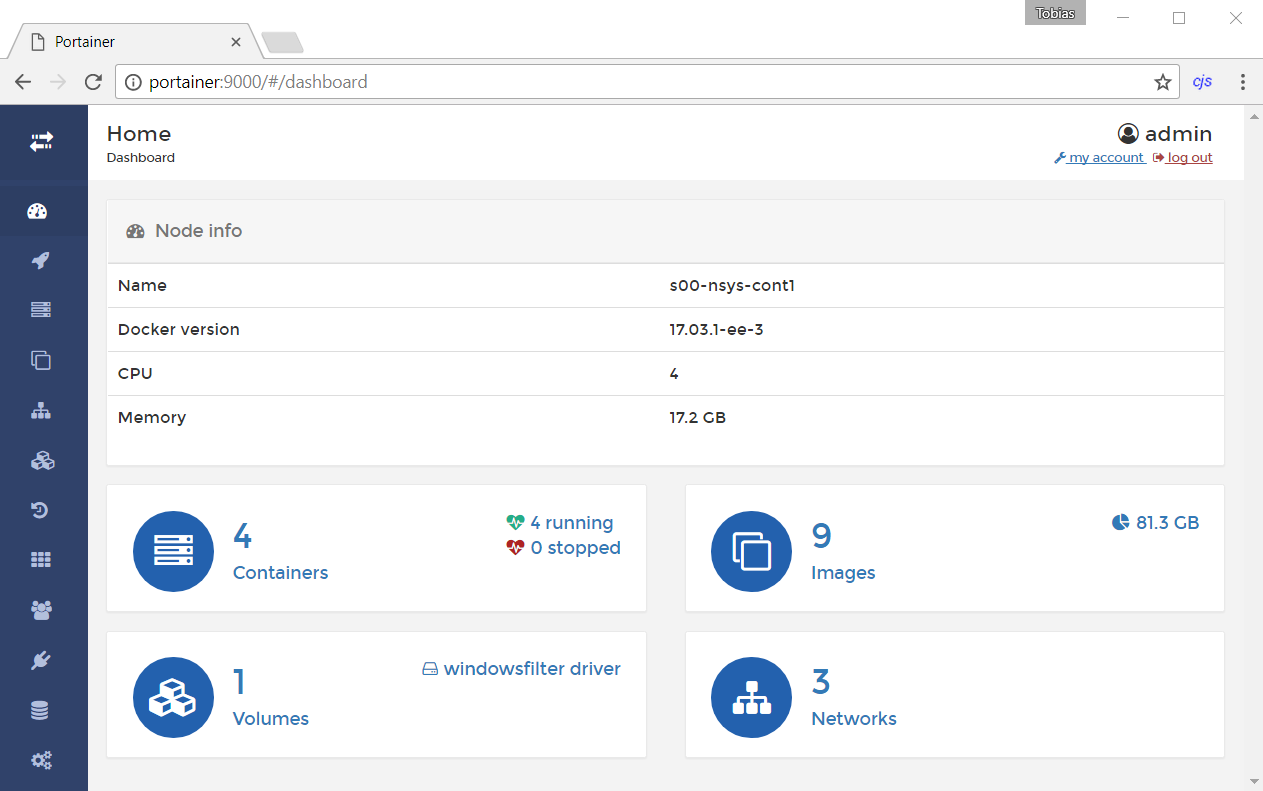Click the "log out" link
The image size is (1263, 791).
coord(1189,158)
